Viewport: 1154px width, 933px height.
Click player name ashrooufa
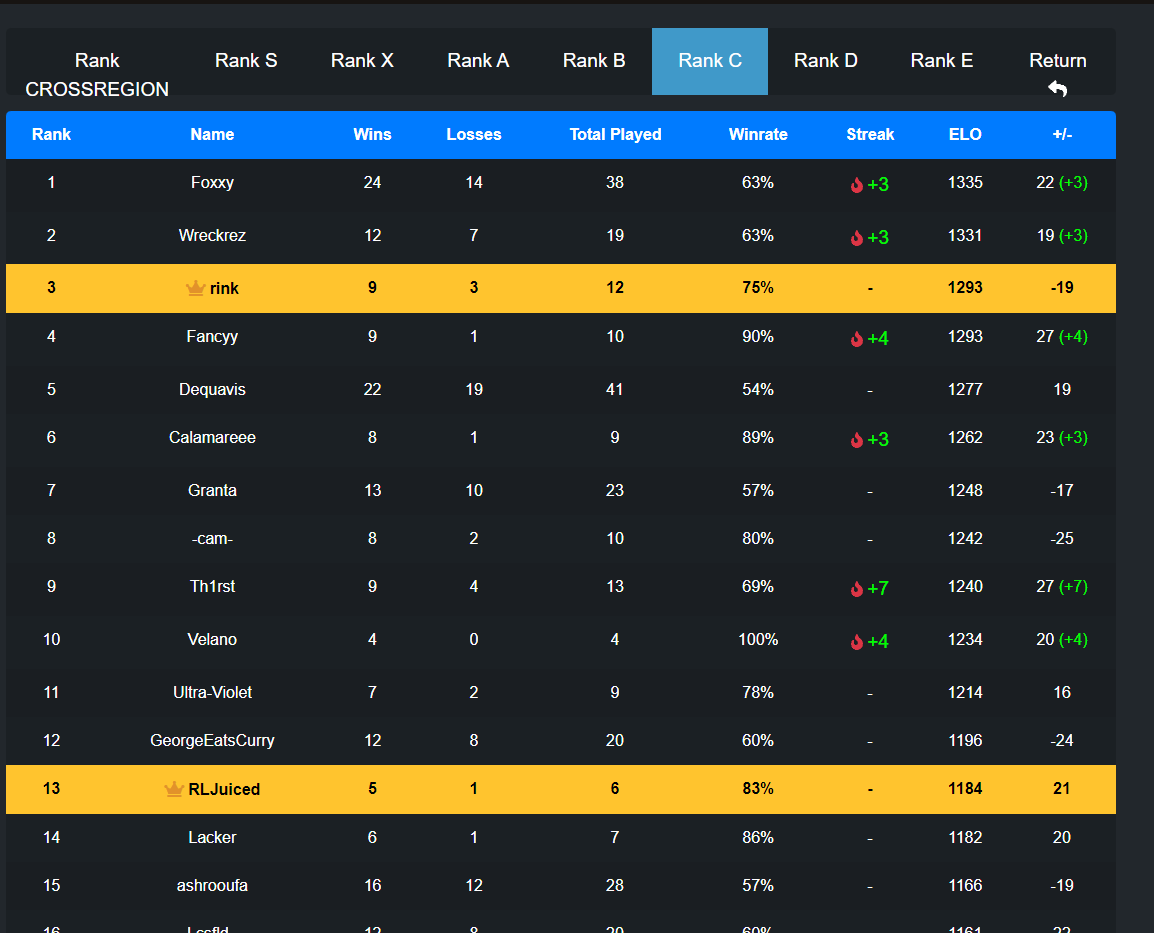pos(212,885)
